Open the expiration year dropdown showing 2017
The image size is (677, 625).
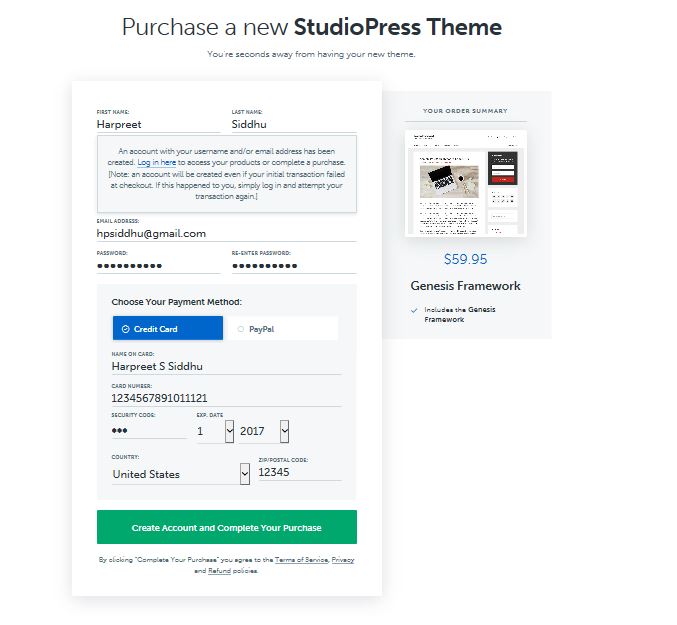click(264, 431)
